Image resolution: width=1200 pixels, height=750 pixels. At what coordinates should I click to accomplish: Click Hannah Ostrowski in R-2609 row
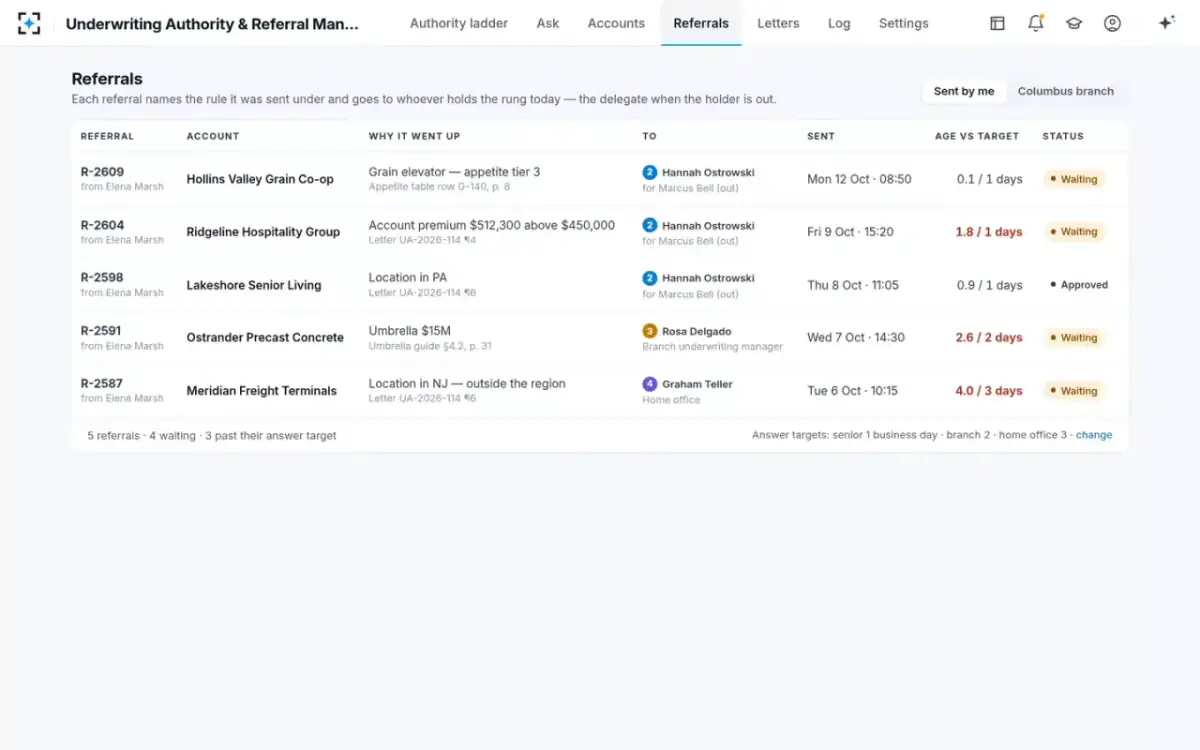(x=708, y=172)
